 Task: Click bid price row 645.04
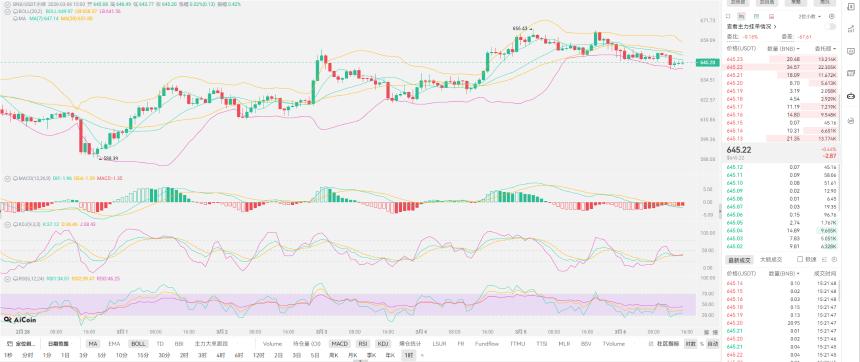tap(782, 231)
